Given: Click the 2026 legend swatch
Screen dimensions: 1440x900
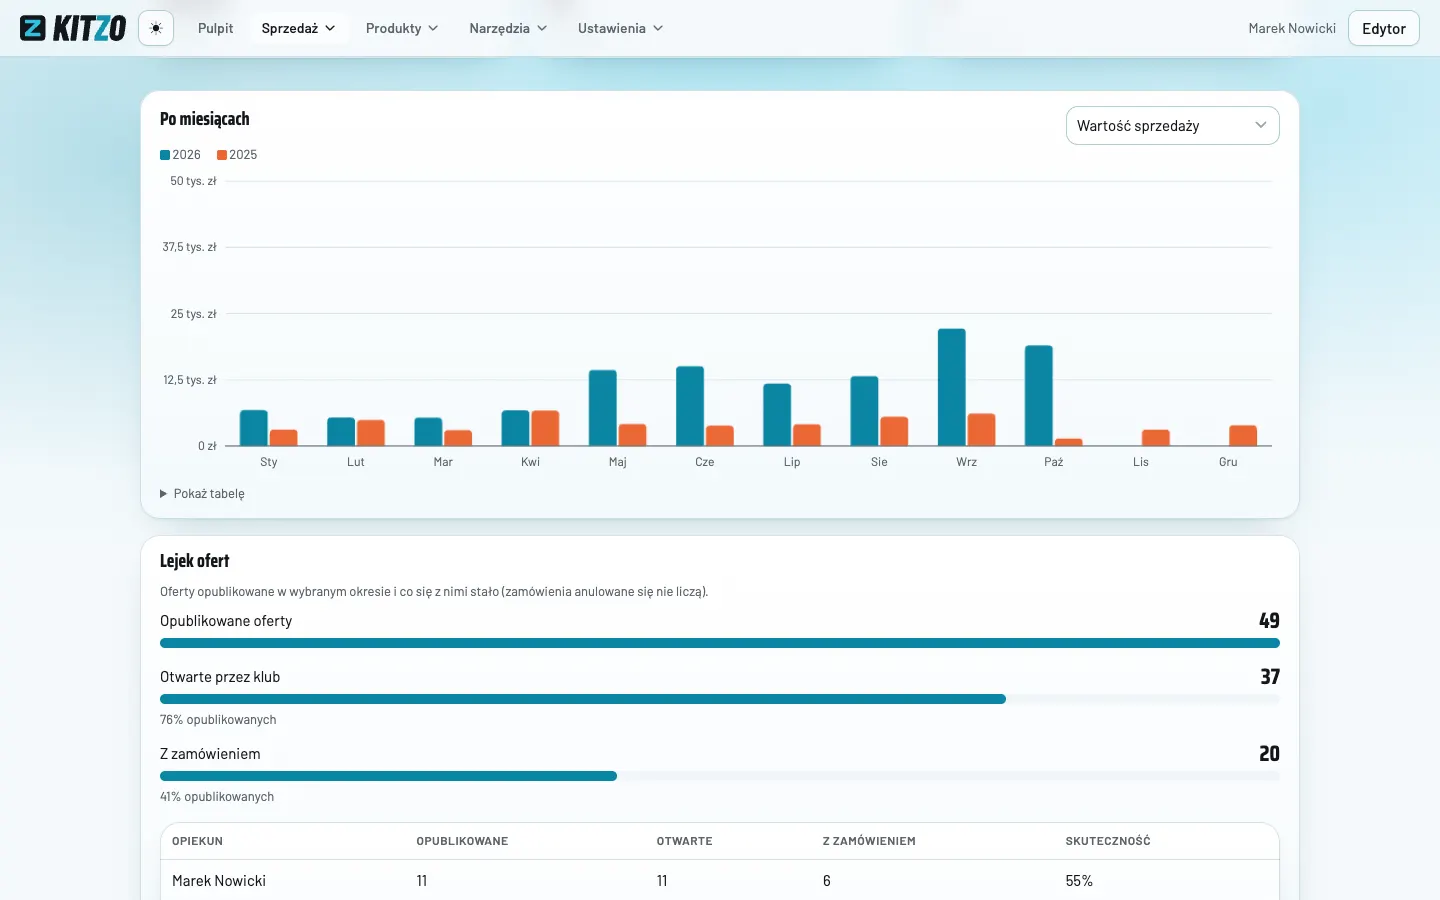Looking at the screenshot, I should (165, 155).
